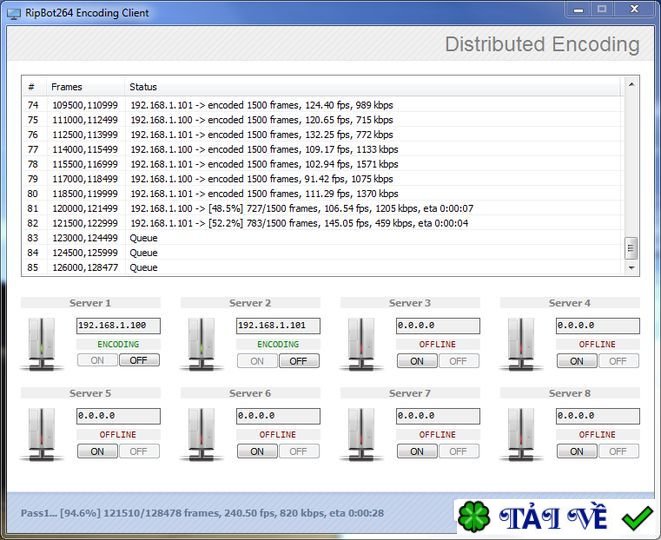Click the Server 5 heading label

click(x=90, y=393)
